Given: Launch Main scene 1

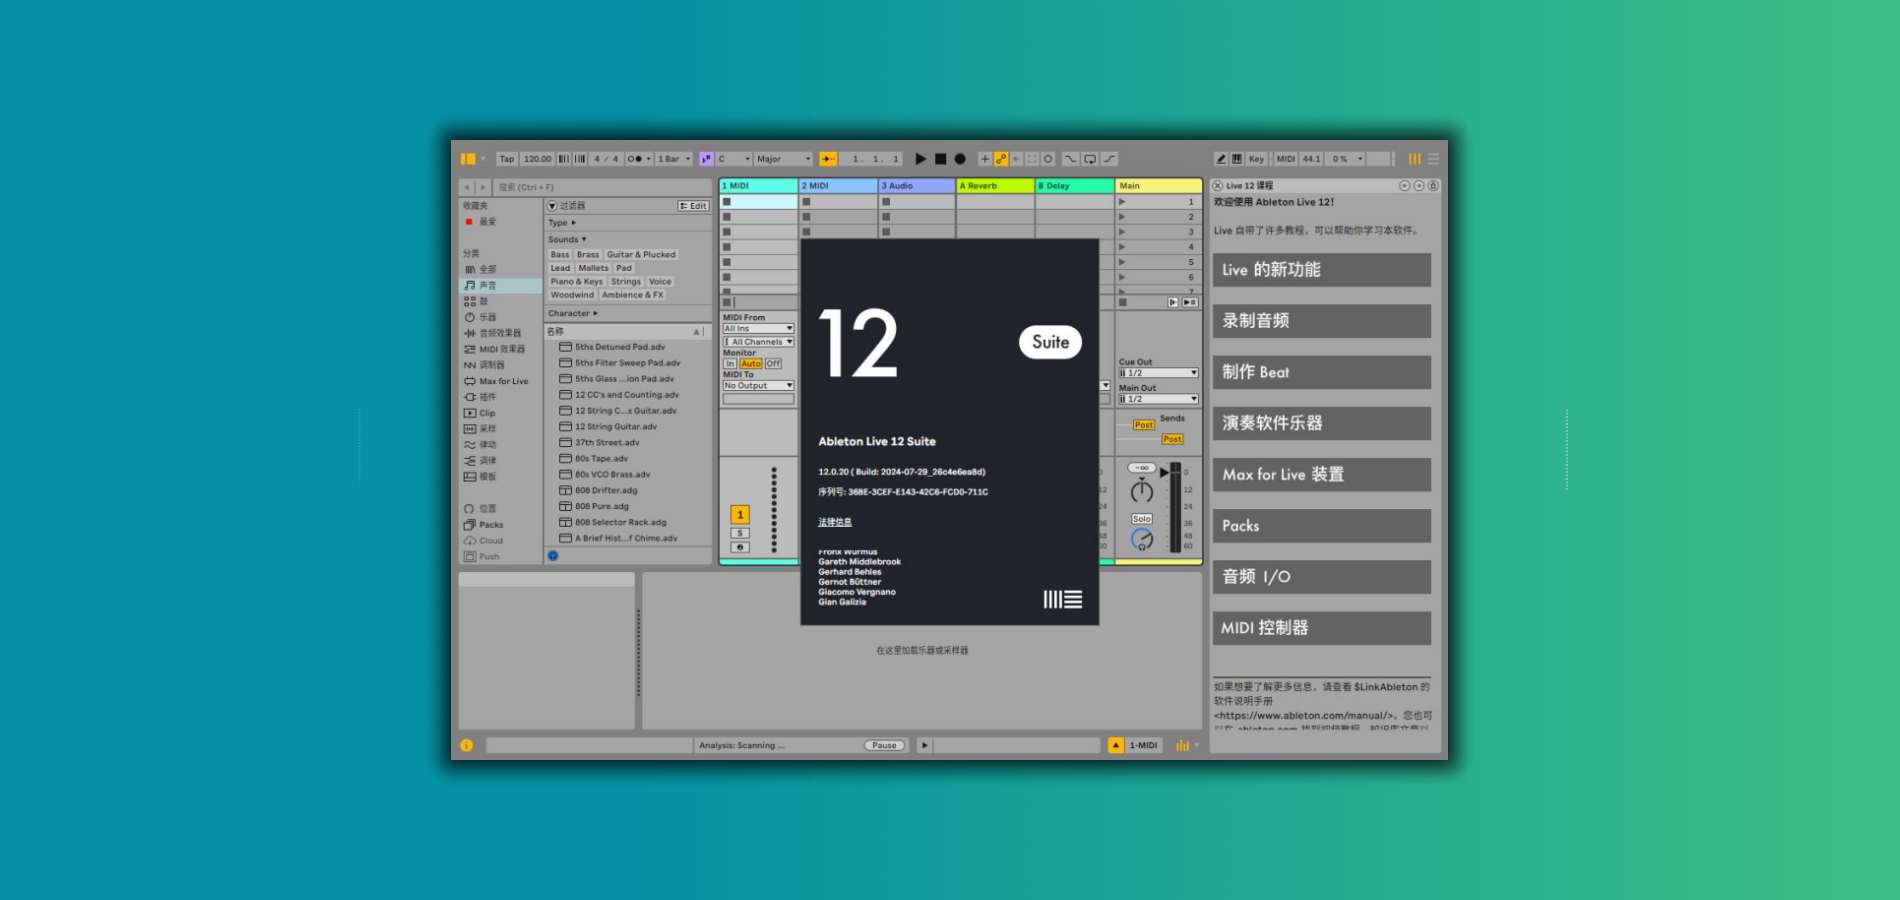Looking at the screenshot, I should pyautogui.click(x=1122, y=202).
